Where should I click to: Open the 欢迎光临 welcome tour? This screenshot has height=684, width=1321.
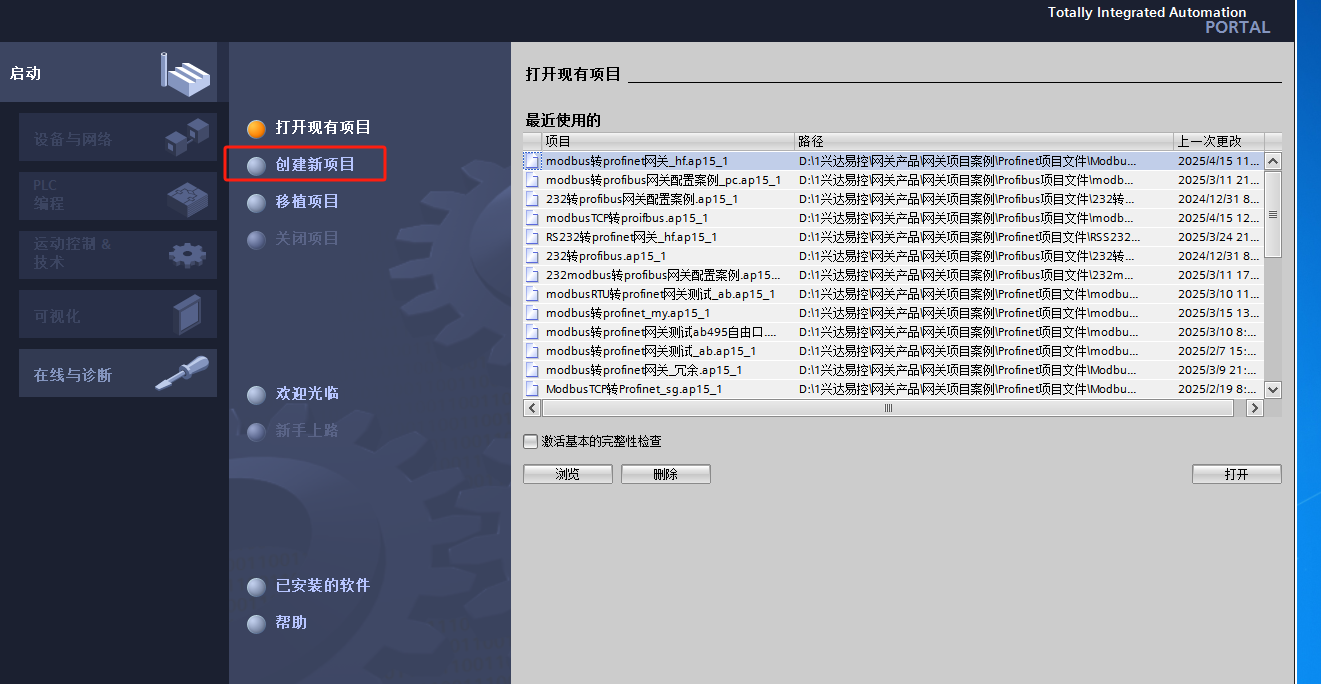[307, 394]
